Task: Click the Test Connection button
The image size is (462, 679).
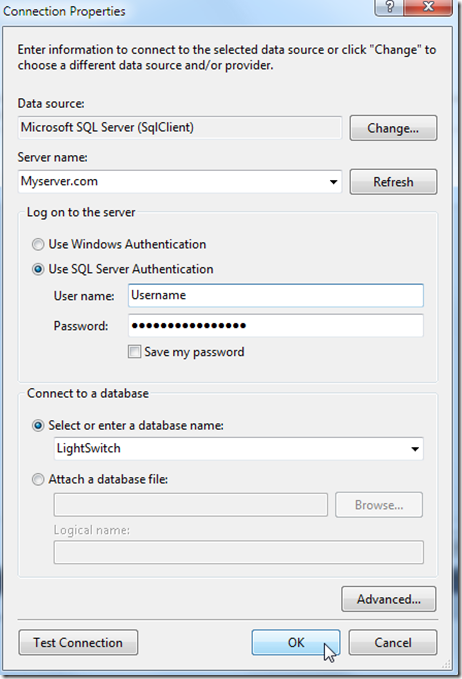Action: click(x=78, y=642)
